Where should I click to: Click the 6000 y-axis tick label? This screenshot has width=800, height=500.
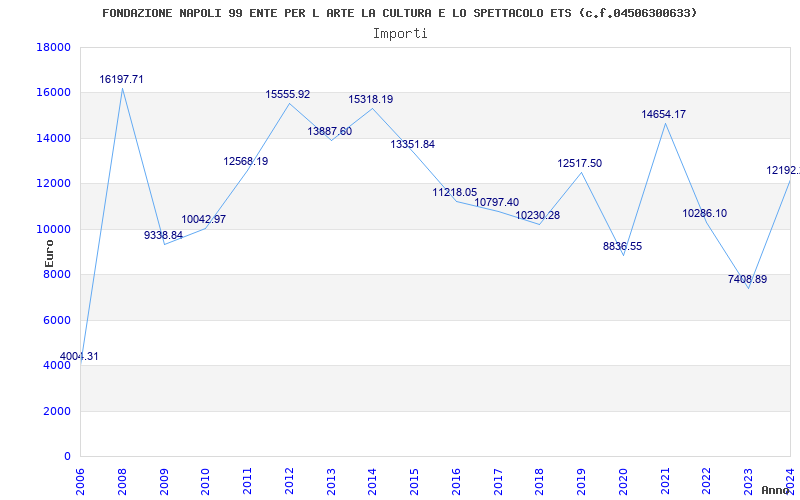(x=57, y=320)
